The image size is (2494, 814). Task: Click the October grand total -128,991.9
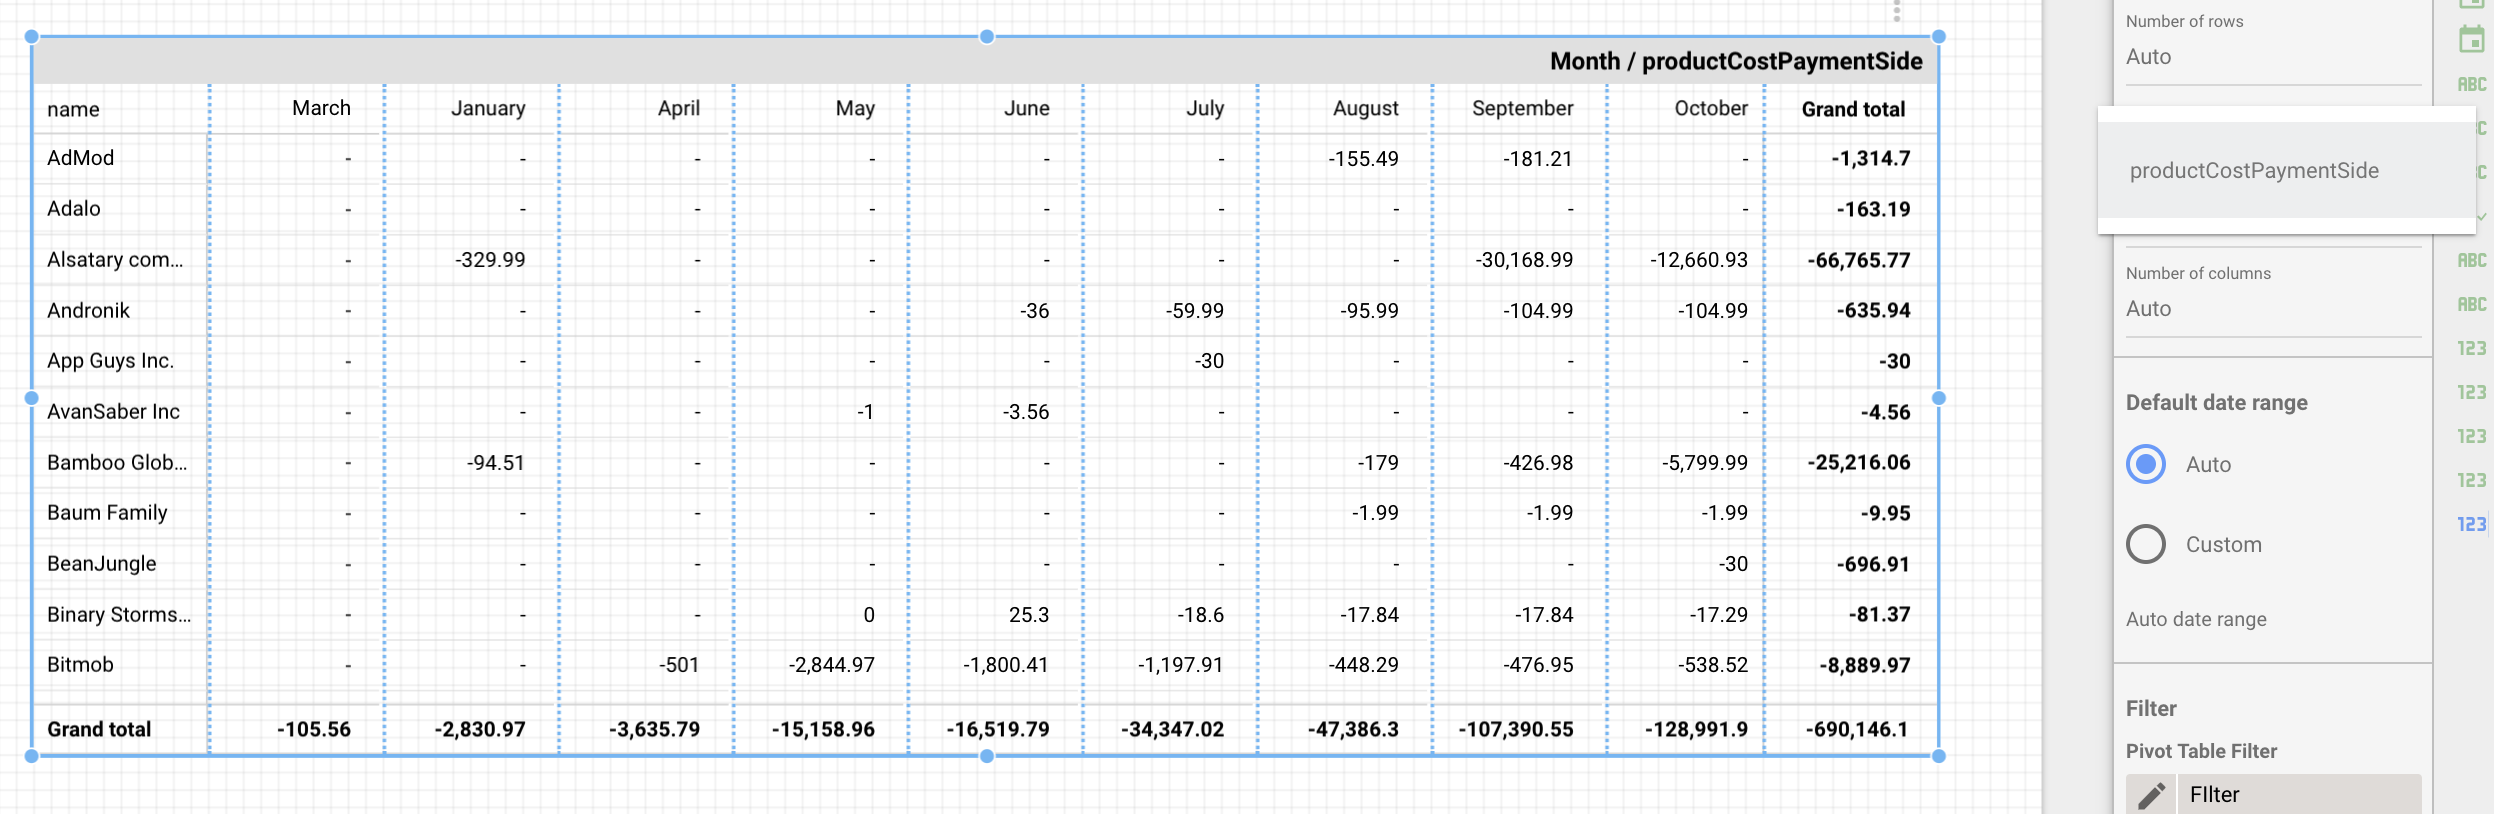pyautogui.click(x=1696, y=730)
